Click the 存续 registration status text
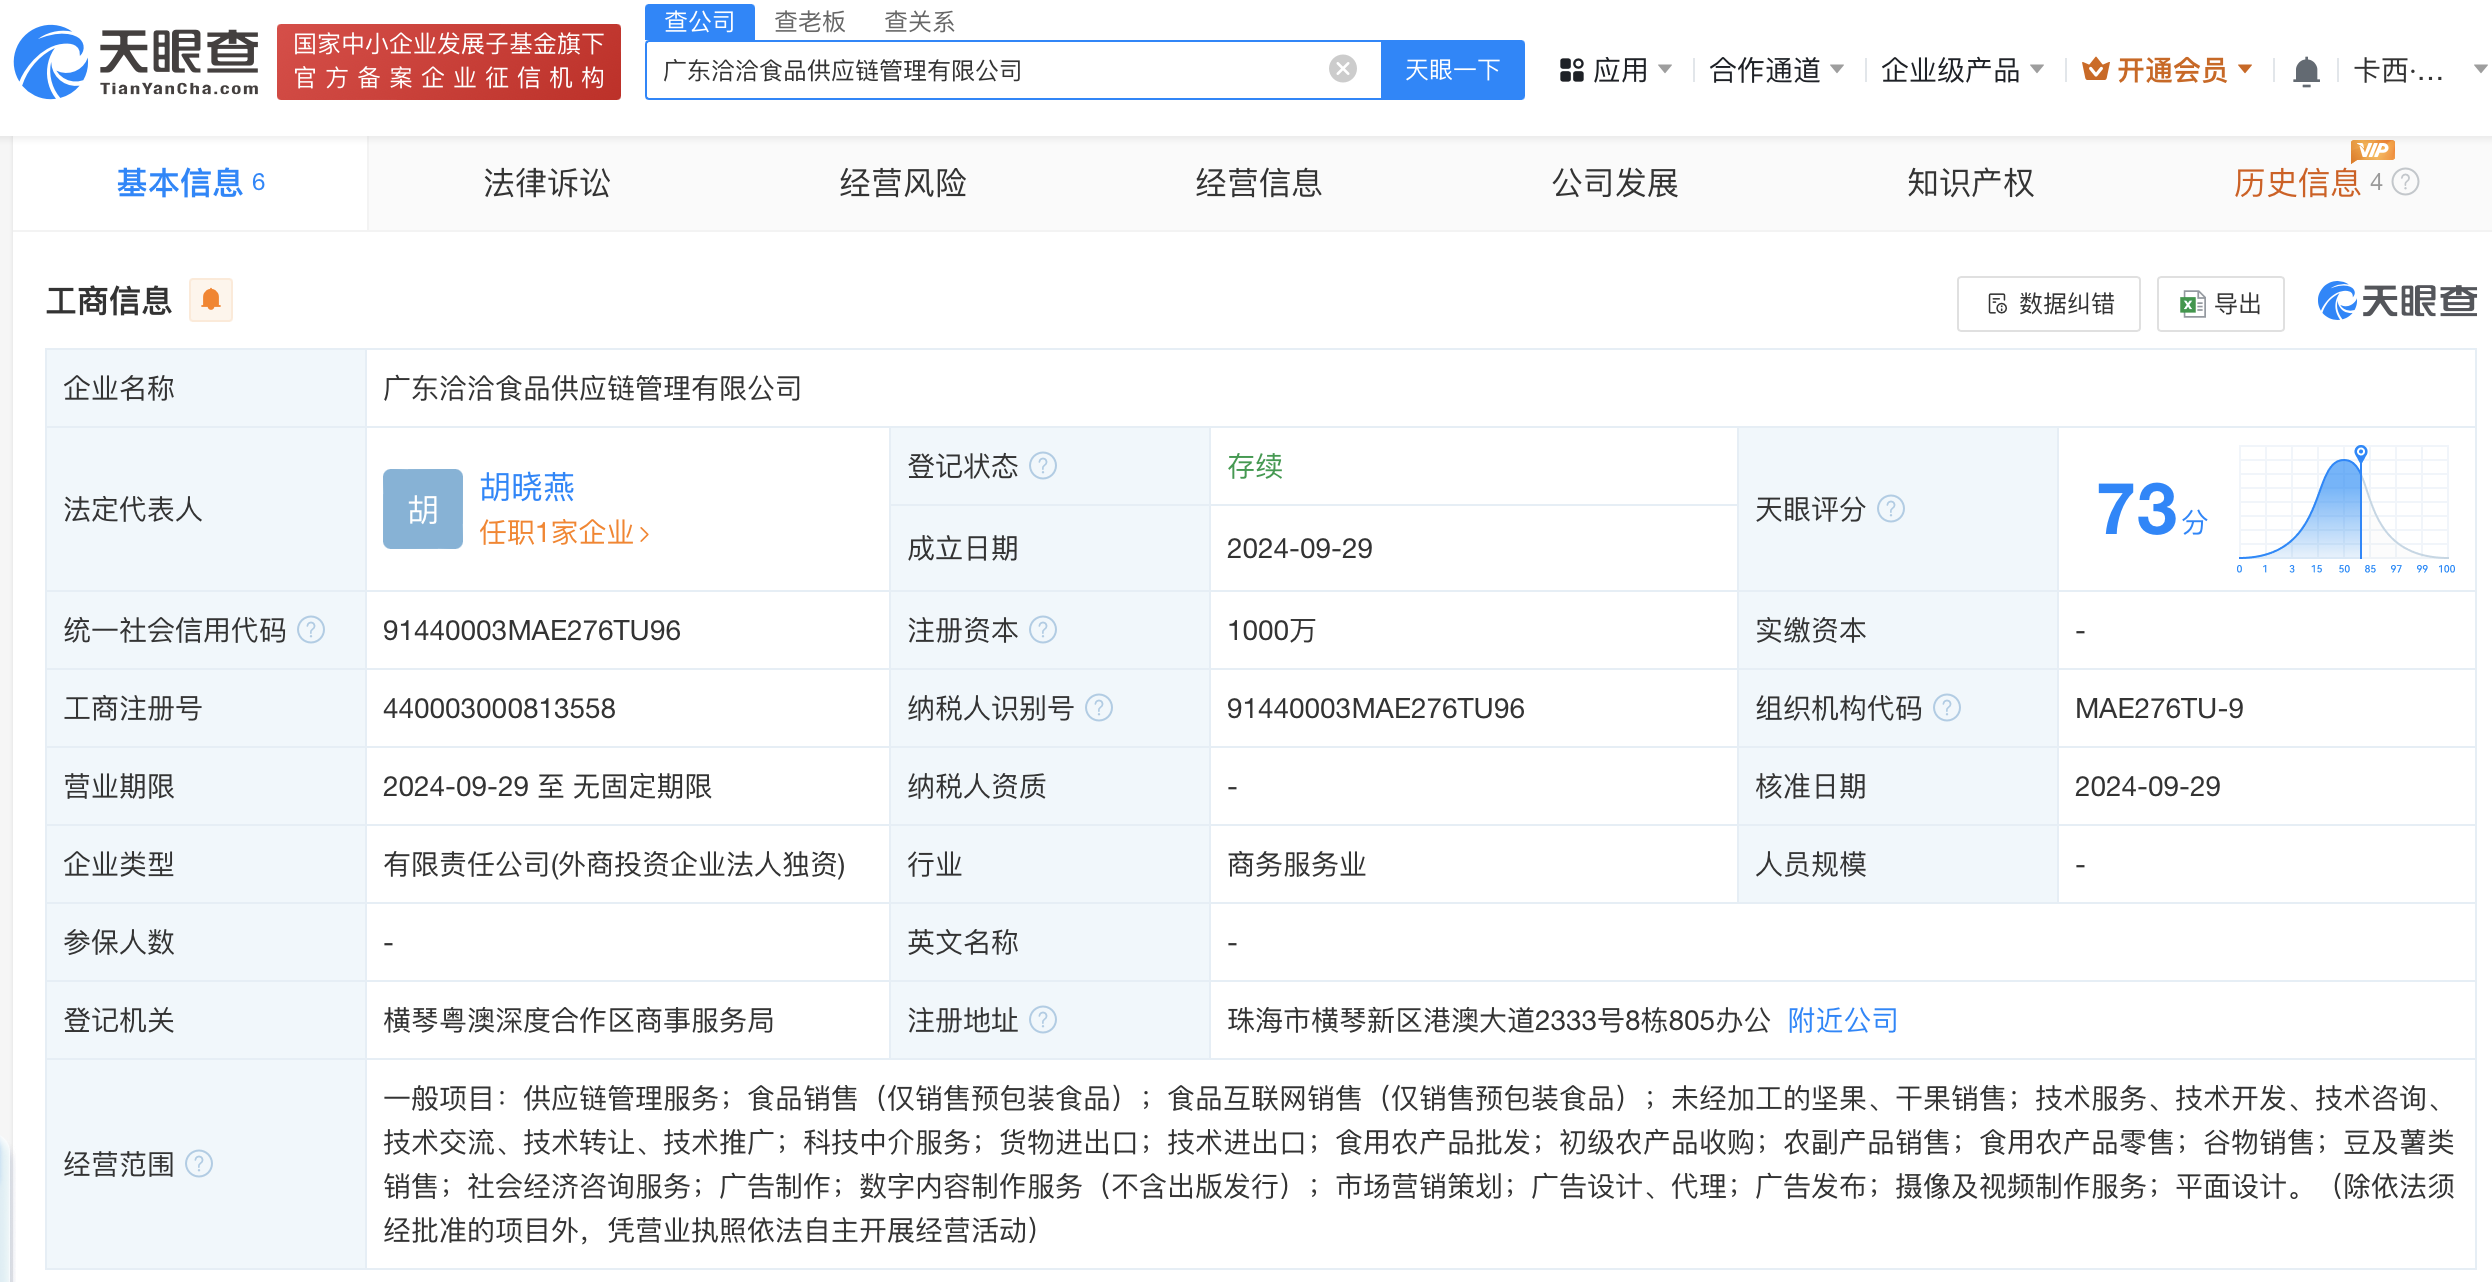The height and width of the screenshot is (1282, 2492). pos(1255,466)
